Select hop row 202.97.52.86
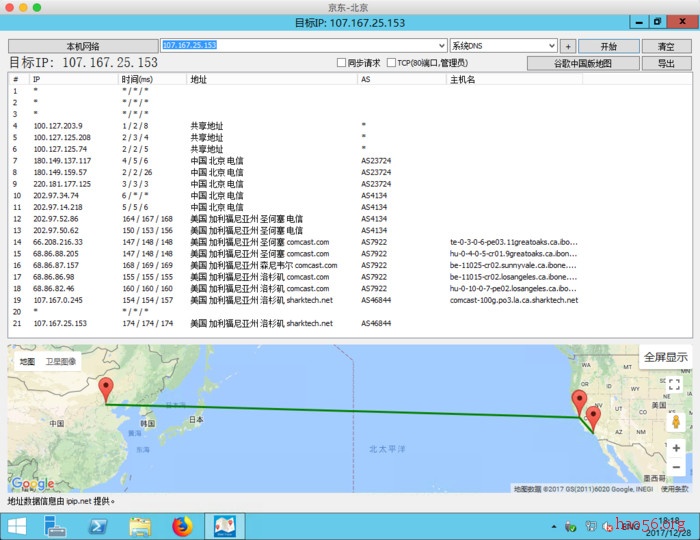Viewport: 700px width, 540px height. click(350, 219)
